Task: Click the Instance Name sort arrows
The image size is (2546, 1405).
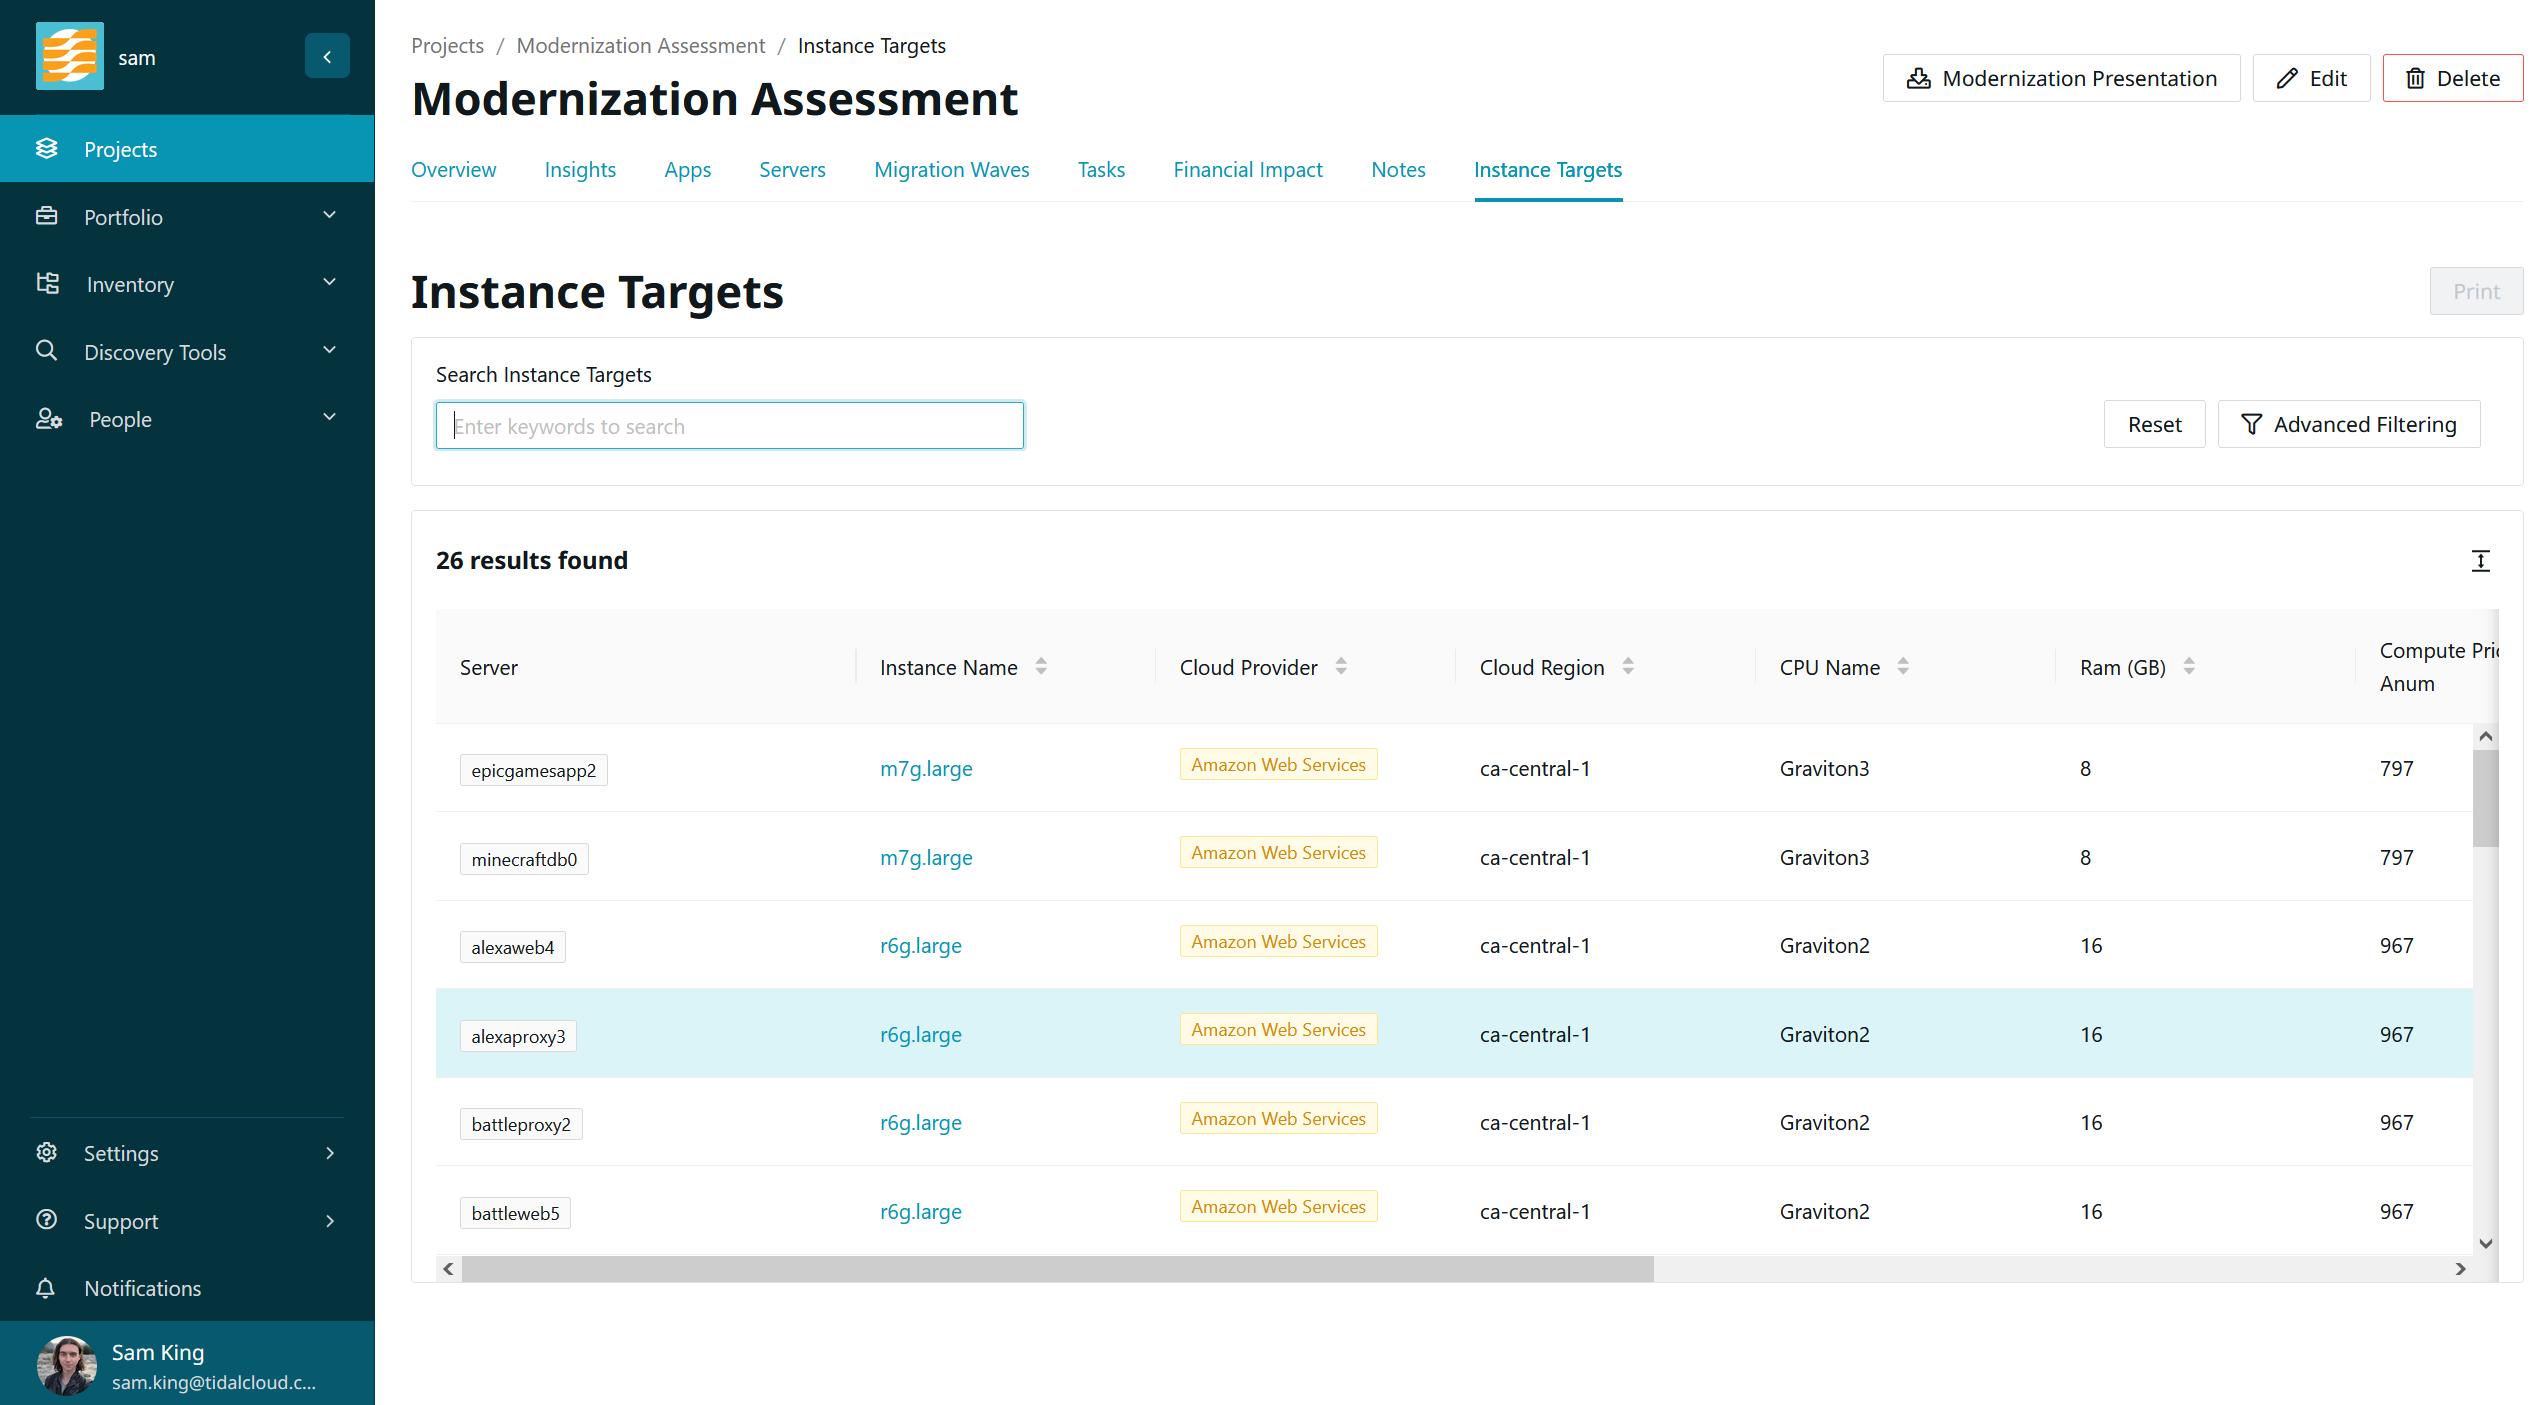Action: coord(1041,667)
